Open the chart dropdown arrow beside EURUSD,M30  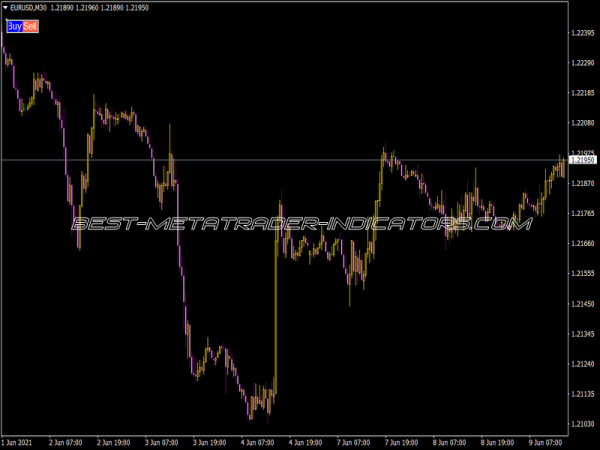coord(5,9)
